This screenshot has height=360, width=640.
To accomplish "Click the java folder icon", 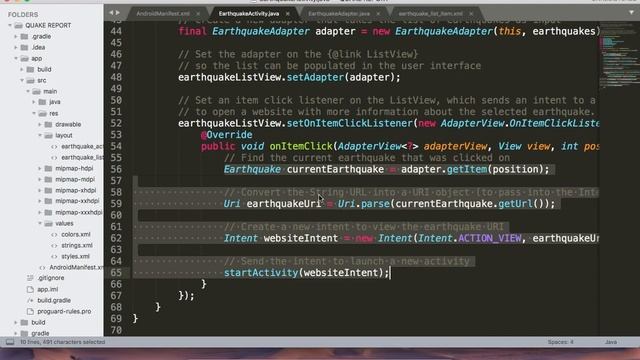I will tap(42, 102).
